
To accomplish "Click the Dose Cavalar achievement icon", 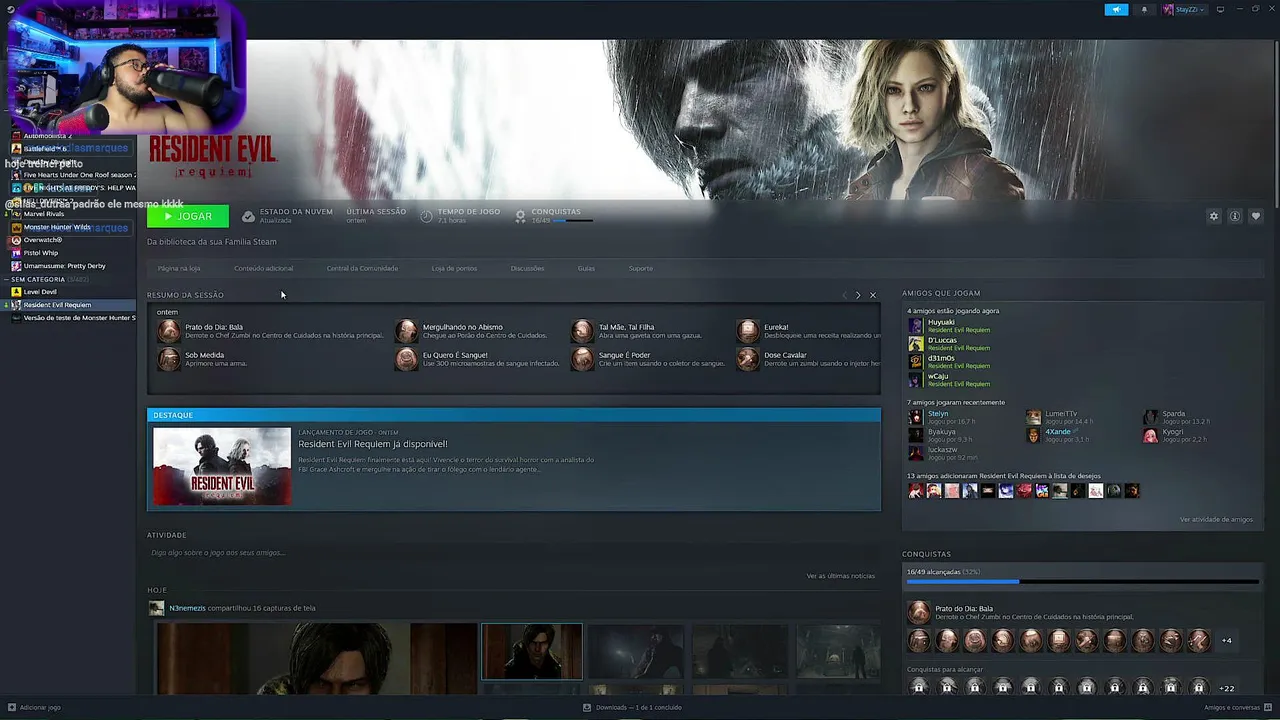I will tap(748, 359).
